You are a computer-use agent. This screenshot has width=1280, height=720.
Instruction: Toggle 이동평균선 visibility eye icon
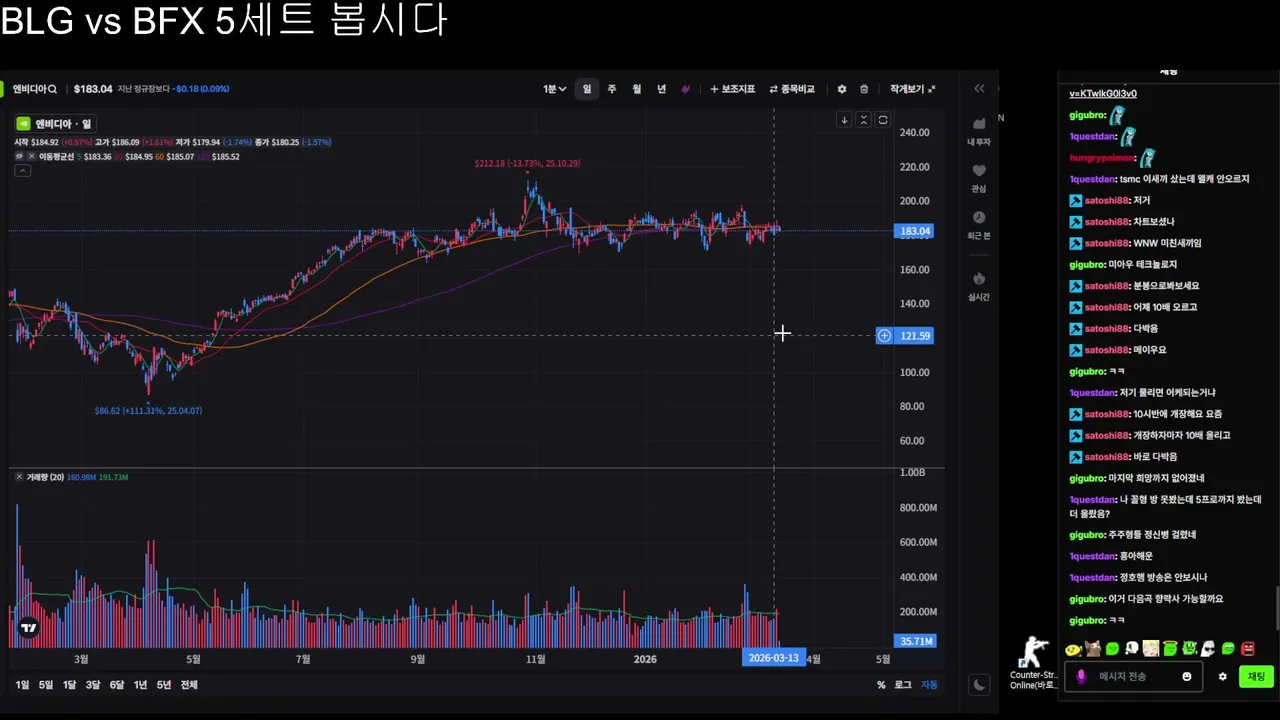pos(19,157)
